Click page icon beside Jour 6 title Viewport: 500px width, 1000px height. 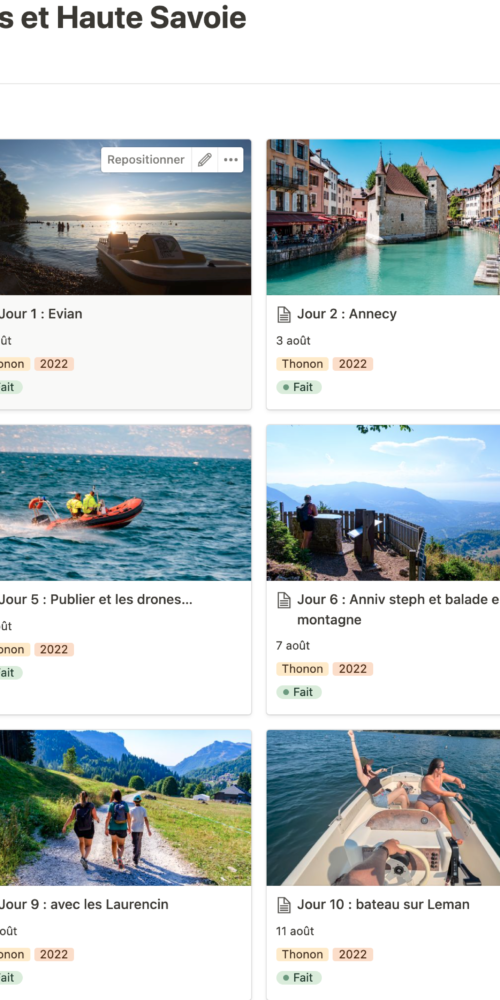coord(284,599)
